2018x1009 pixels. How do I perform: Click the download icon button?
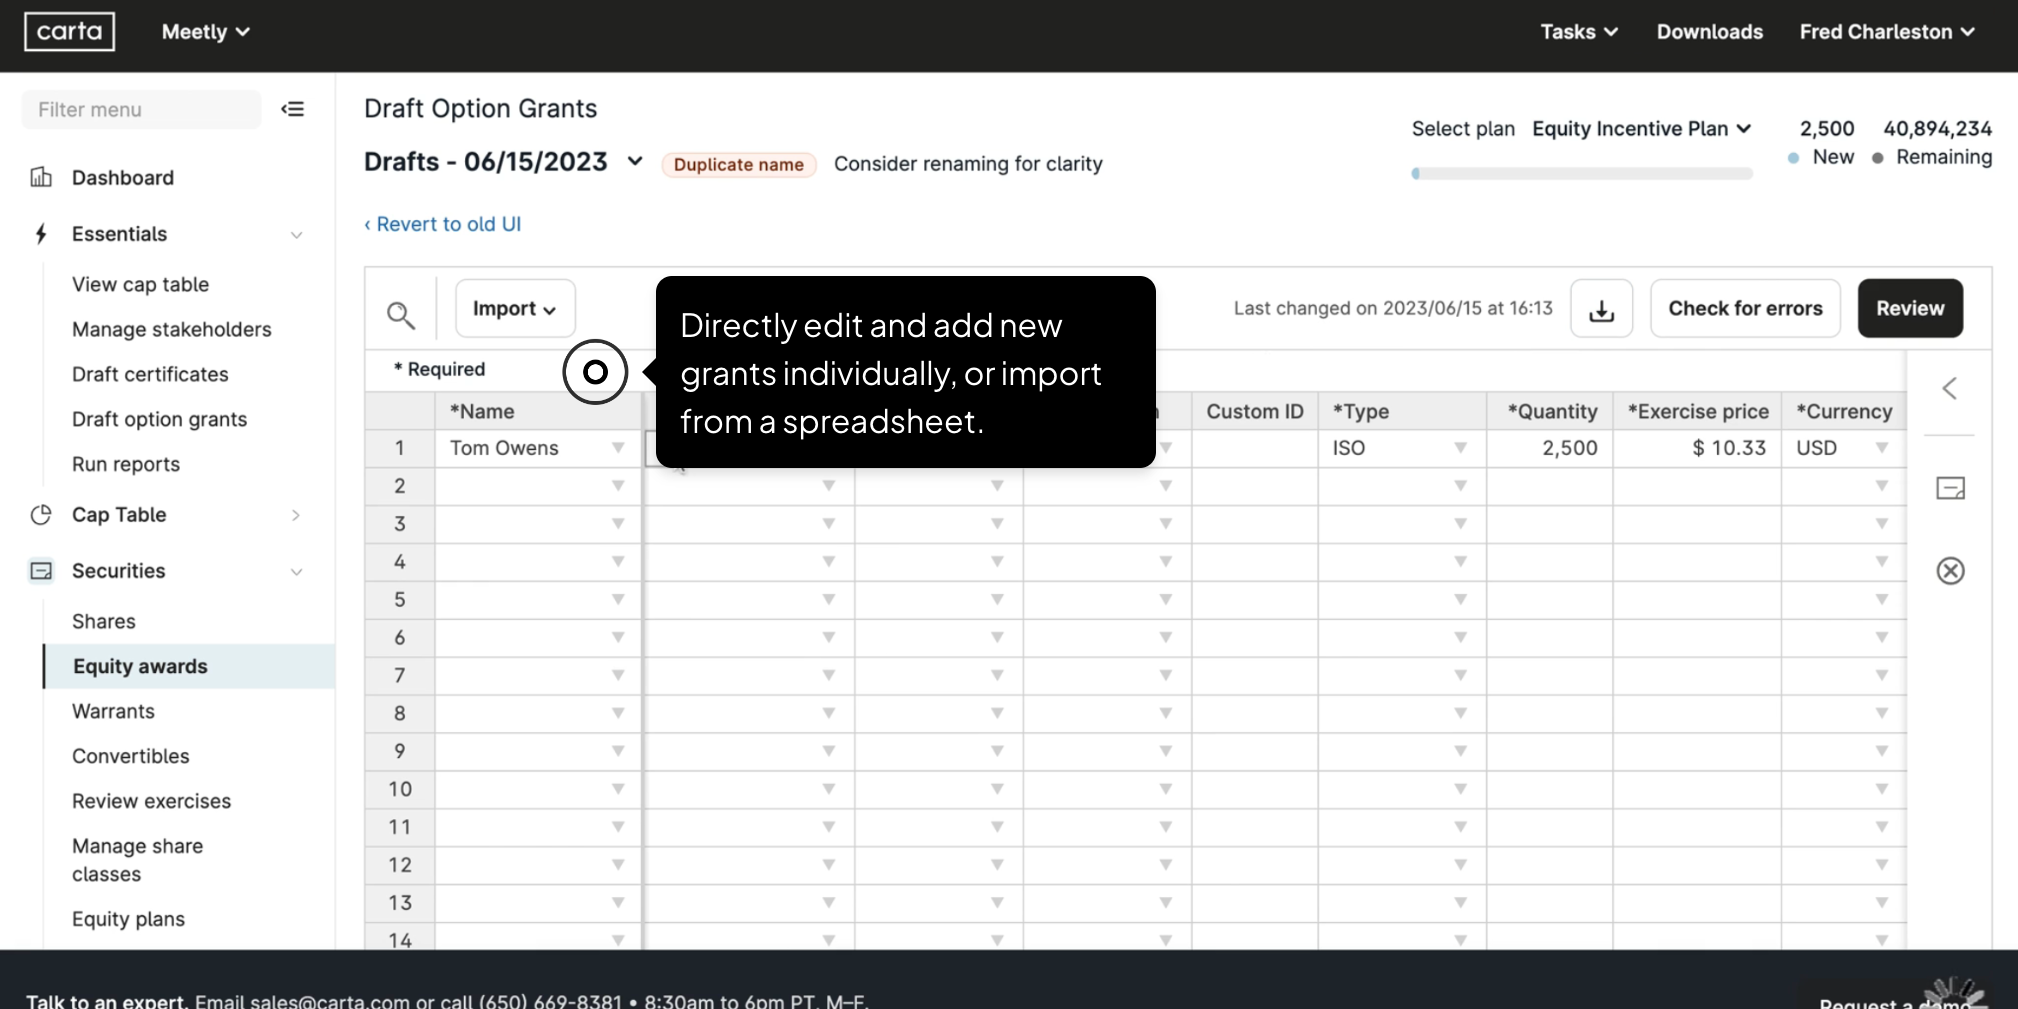1602,308
